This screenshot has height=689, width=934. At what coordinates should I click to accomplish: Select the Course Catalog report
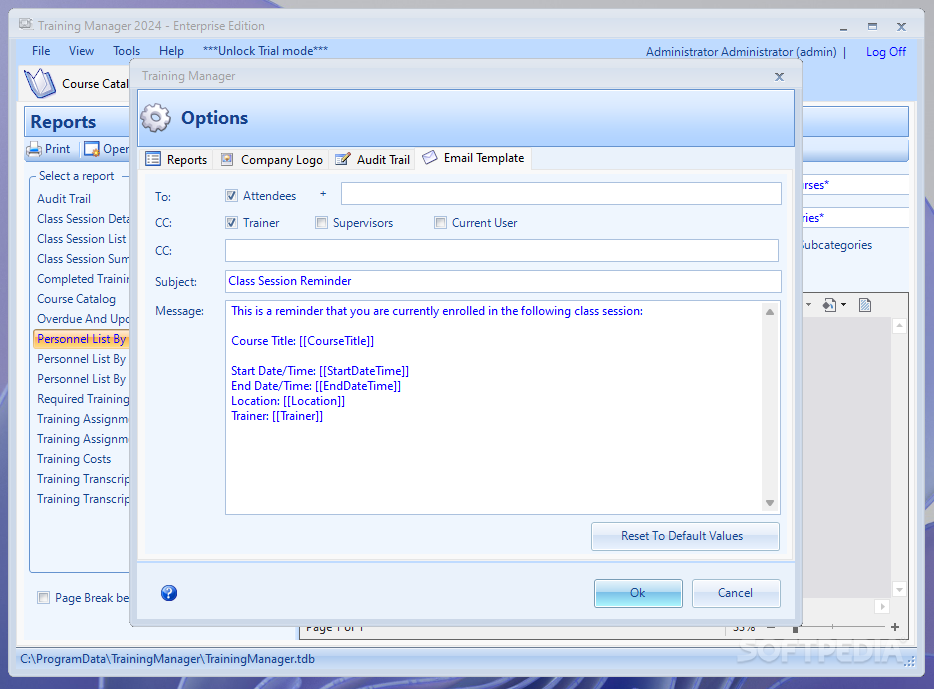[x=76, y=299]
